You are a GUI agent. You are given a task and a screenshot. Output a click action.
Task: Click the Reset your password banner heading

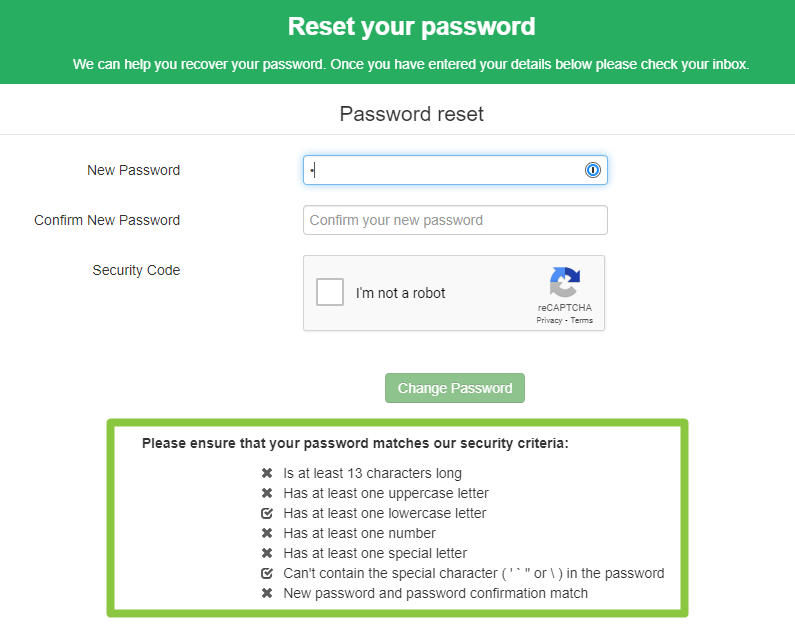point(412,26)
